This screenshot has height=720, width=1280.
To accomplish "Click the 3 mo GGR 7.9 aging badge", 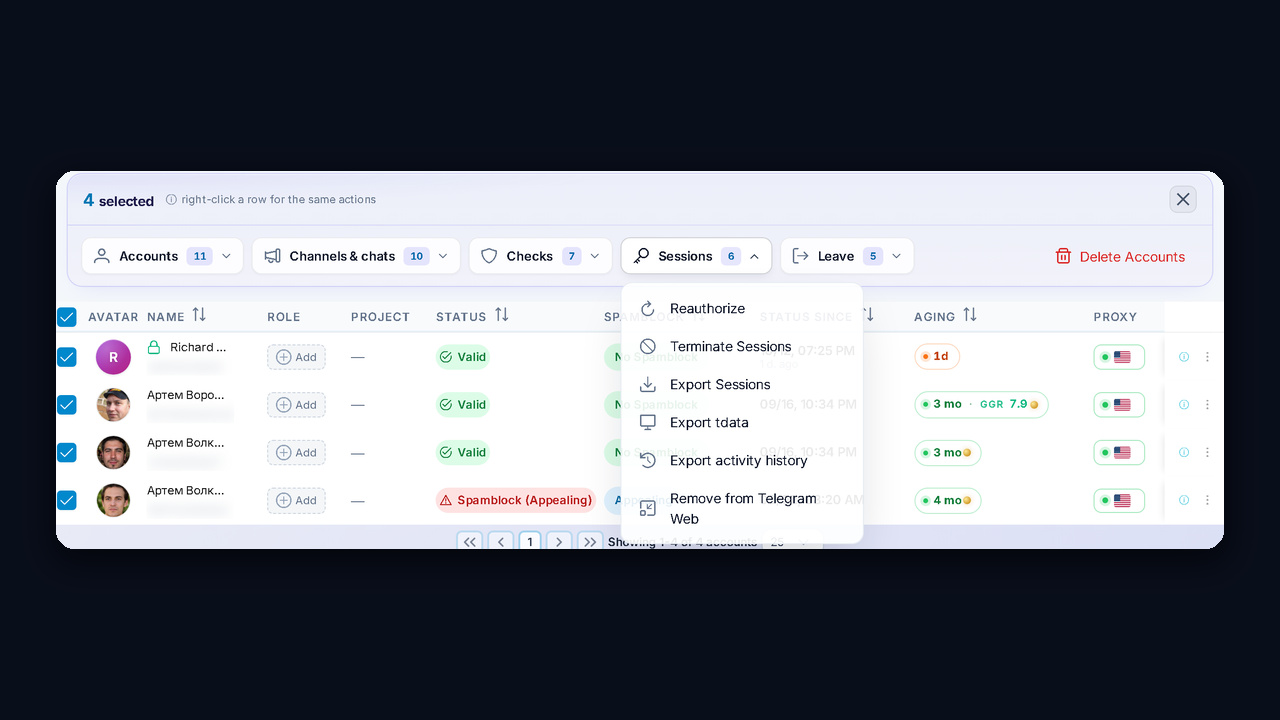I will 981,405.
